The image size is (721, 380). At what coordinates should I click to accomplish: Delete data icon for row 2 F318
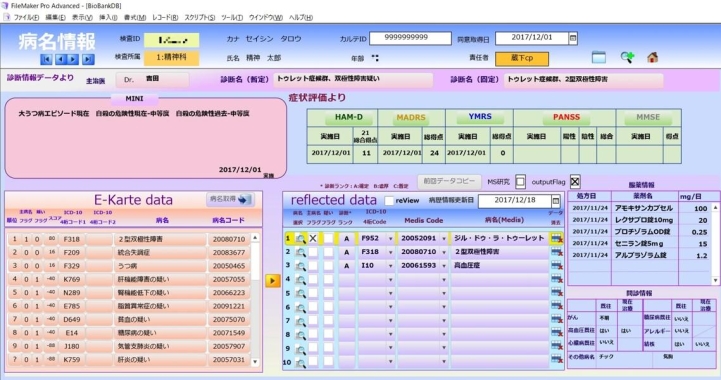click(x=556, y=252)
